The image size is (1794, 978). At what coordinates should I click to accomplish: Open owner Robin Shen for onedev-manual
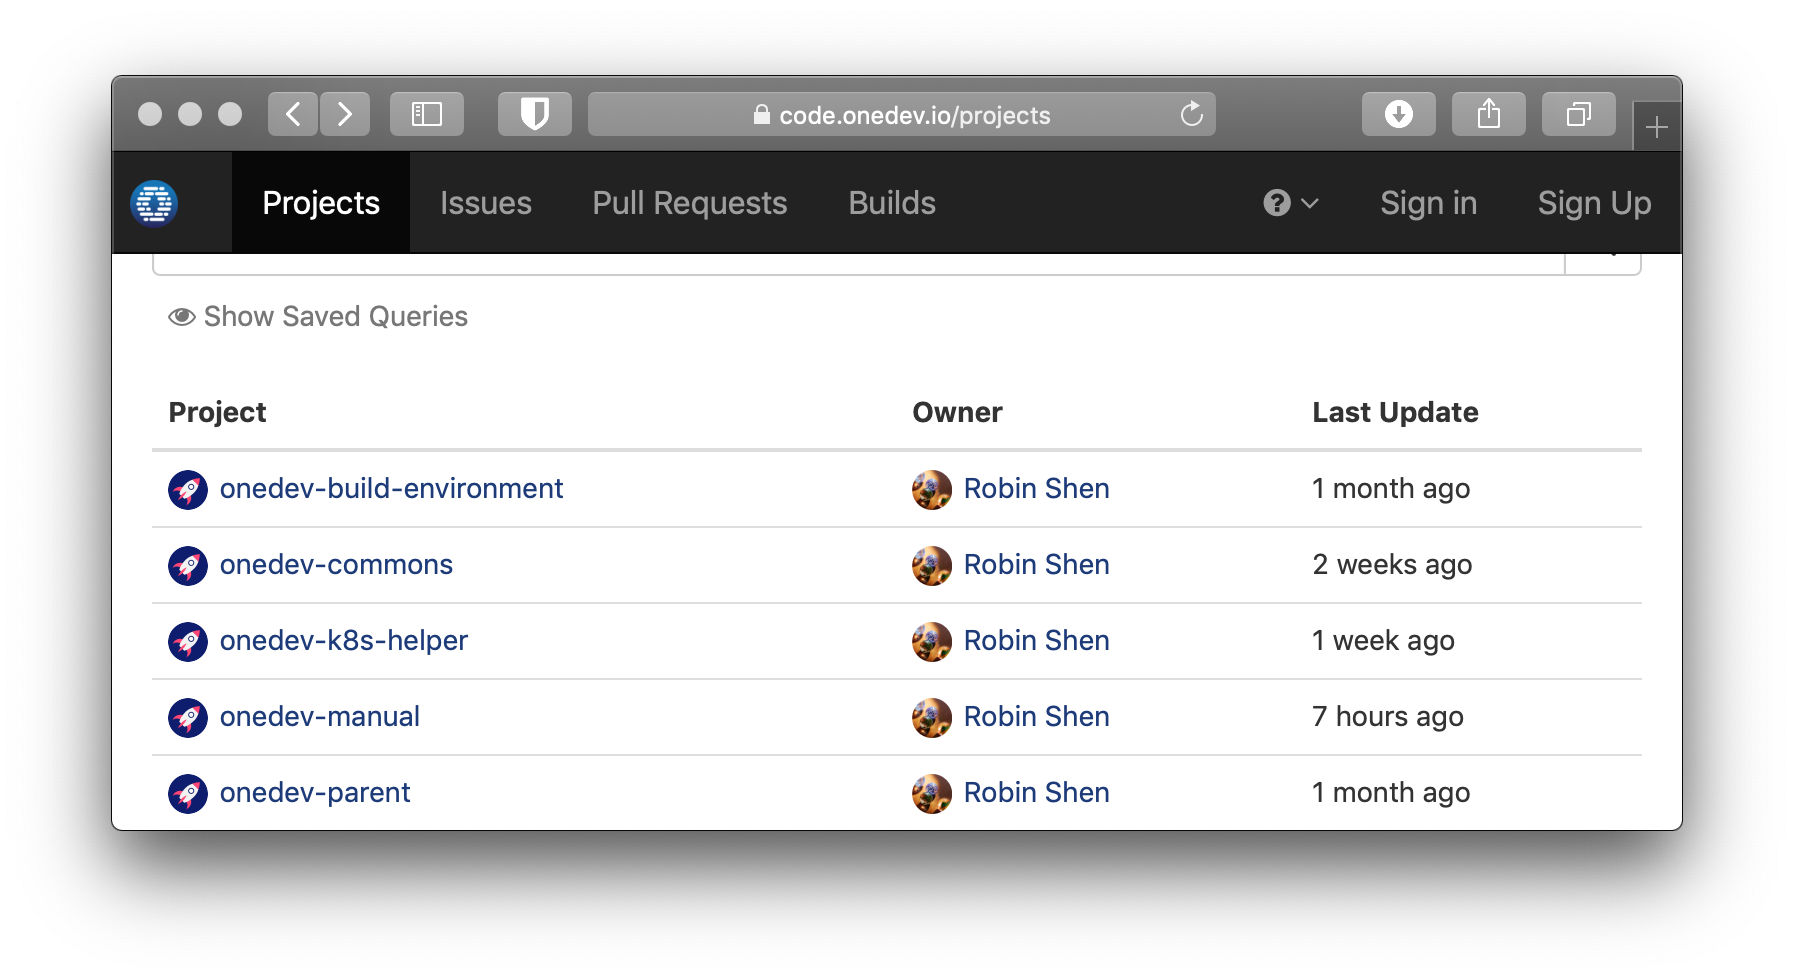pos(1037,716)
